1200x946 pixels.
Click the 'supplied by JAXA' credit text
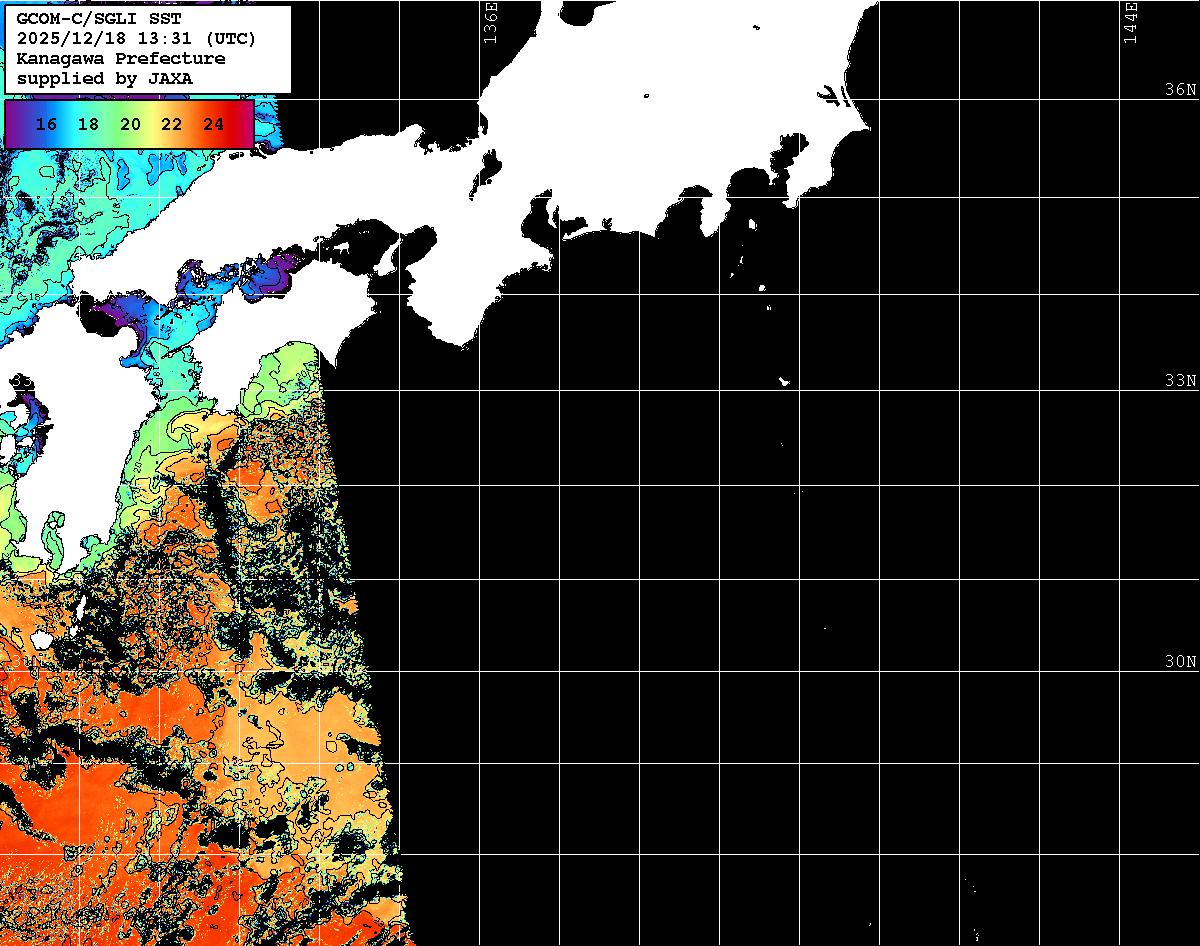(105, 78)
